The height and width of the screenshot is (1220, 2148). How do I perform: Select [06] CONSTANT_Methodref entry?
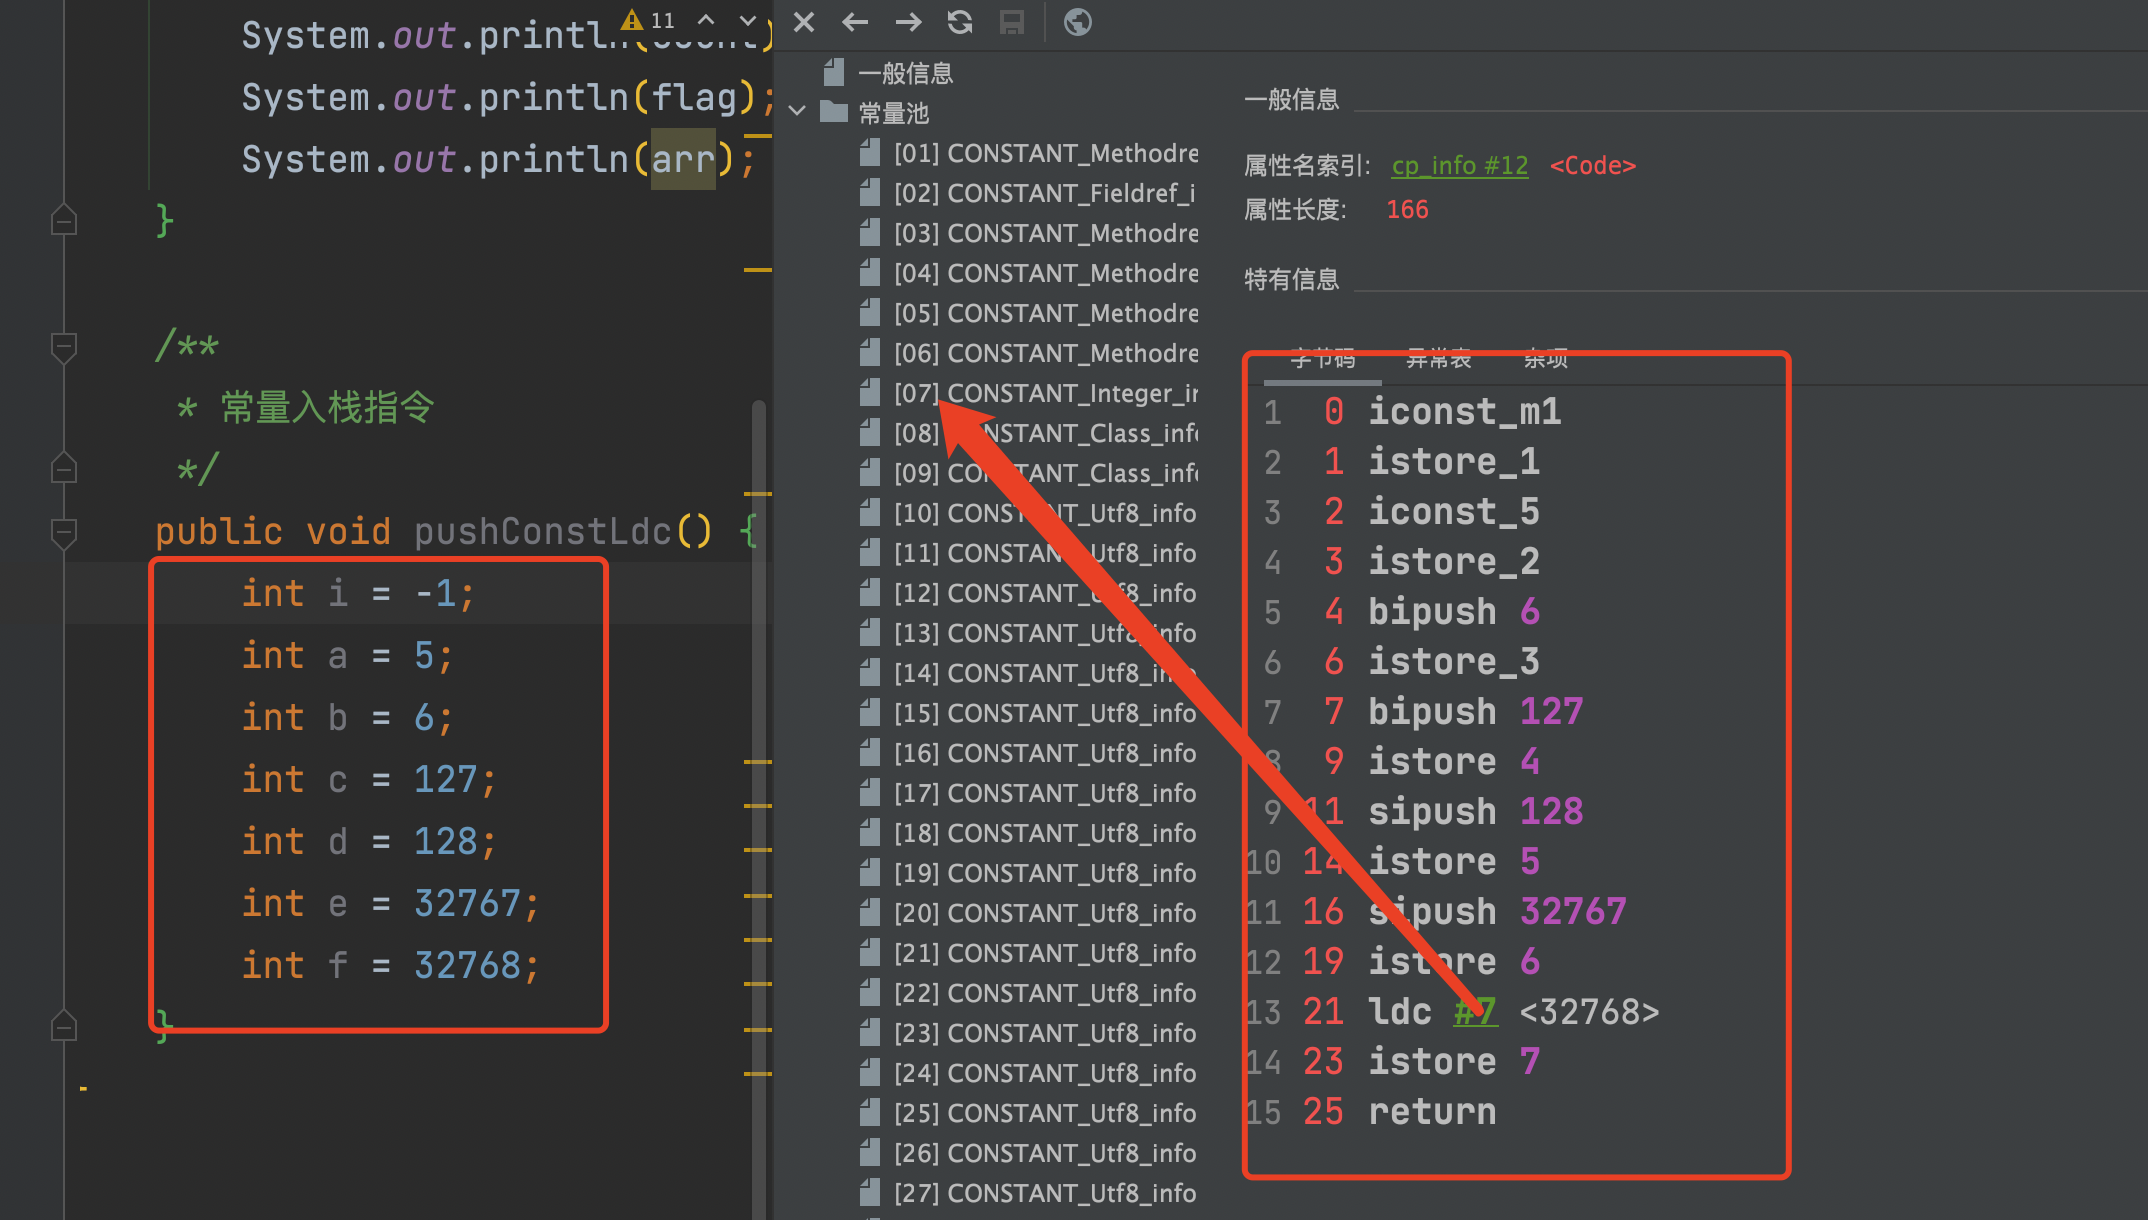(1028, 353)
